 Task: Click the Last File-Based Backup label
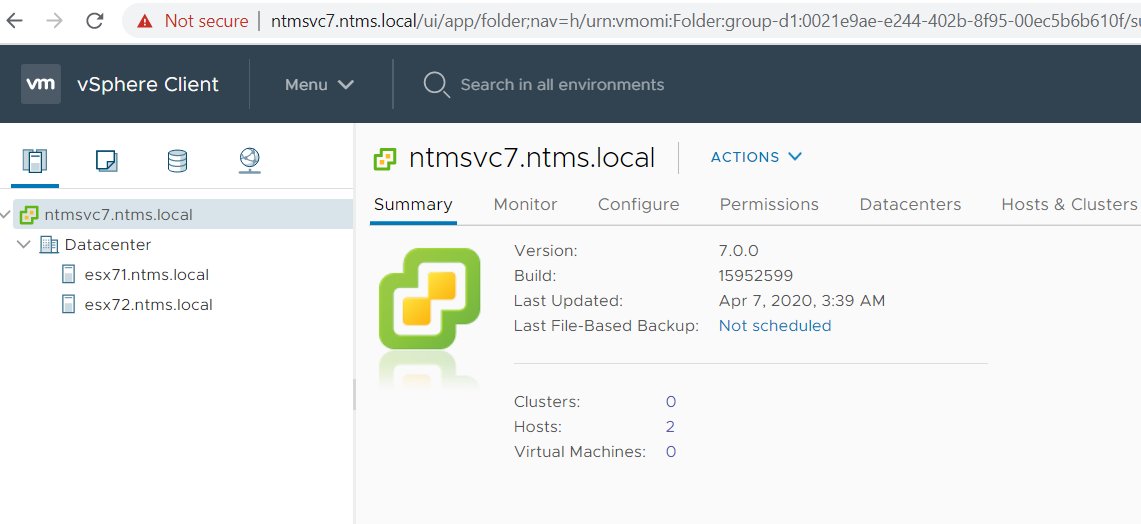point(606,325)
